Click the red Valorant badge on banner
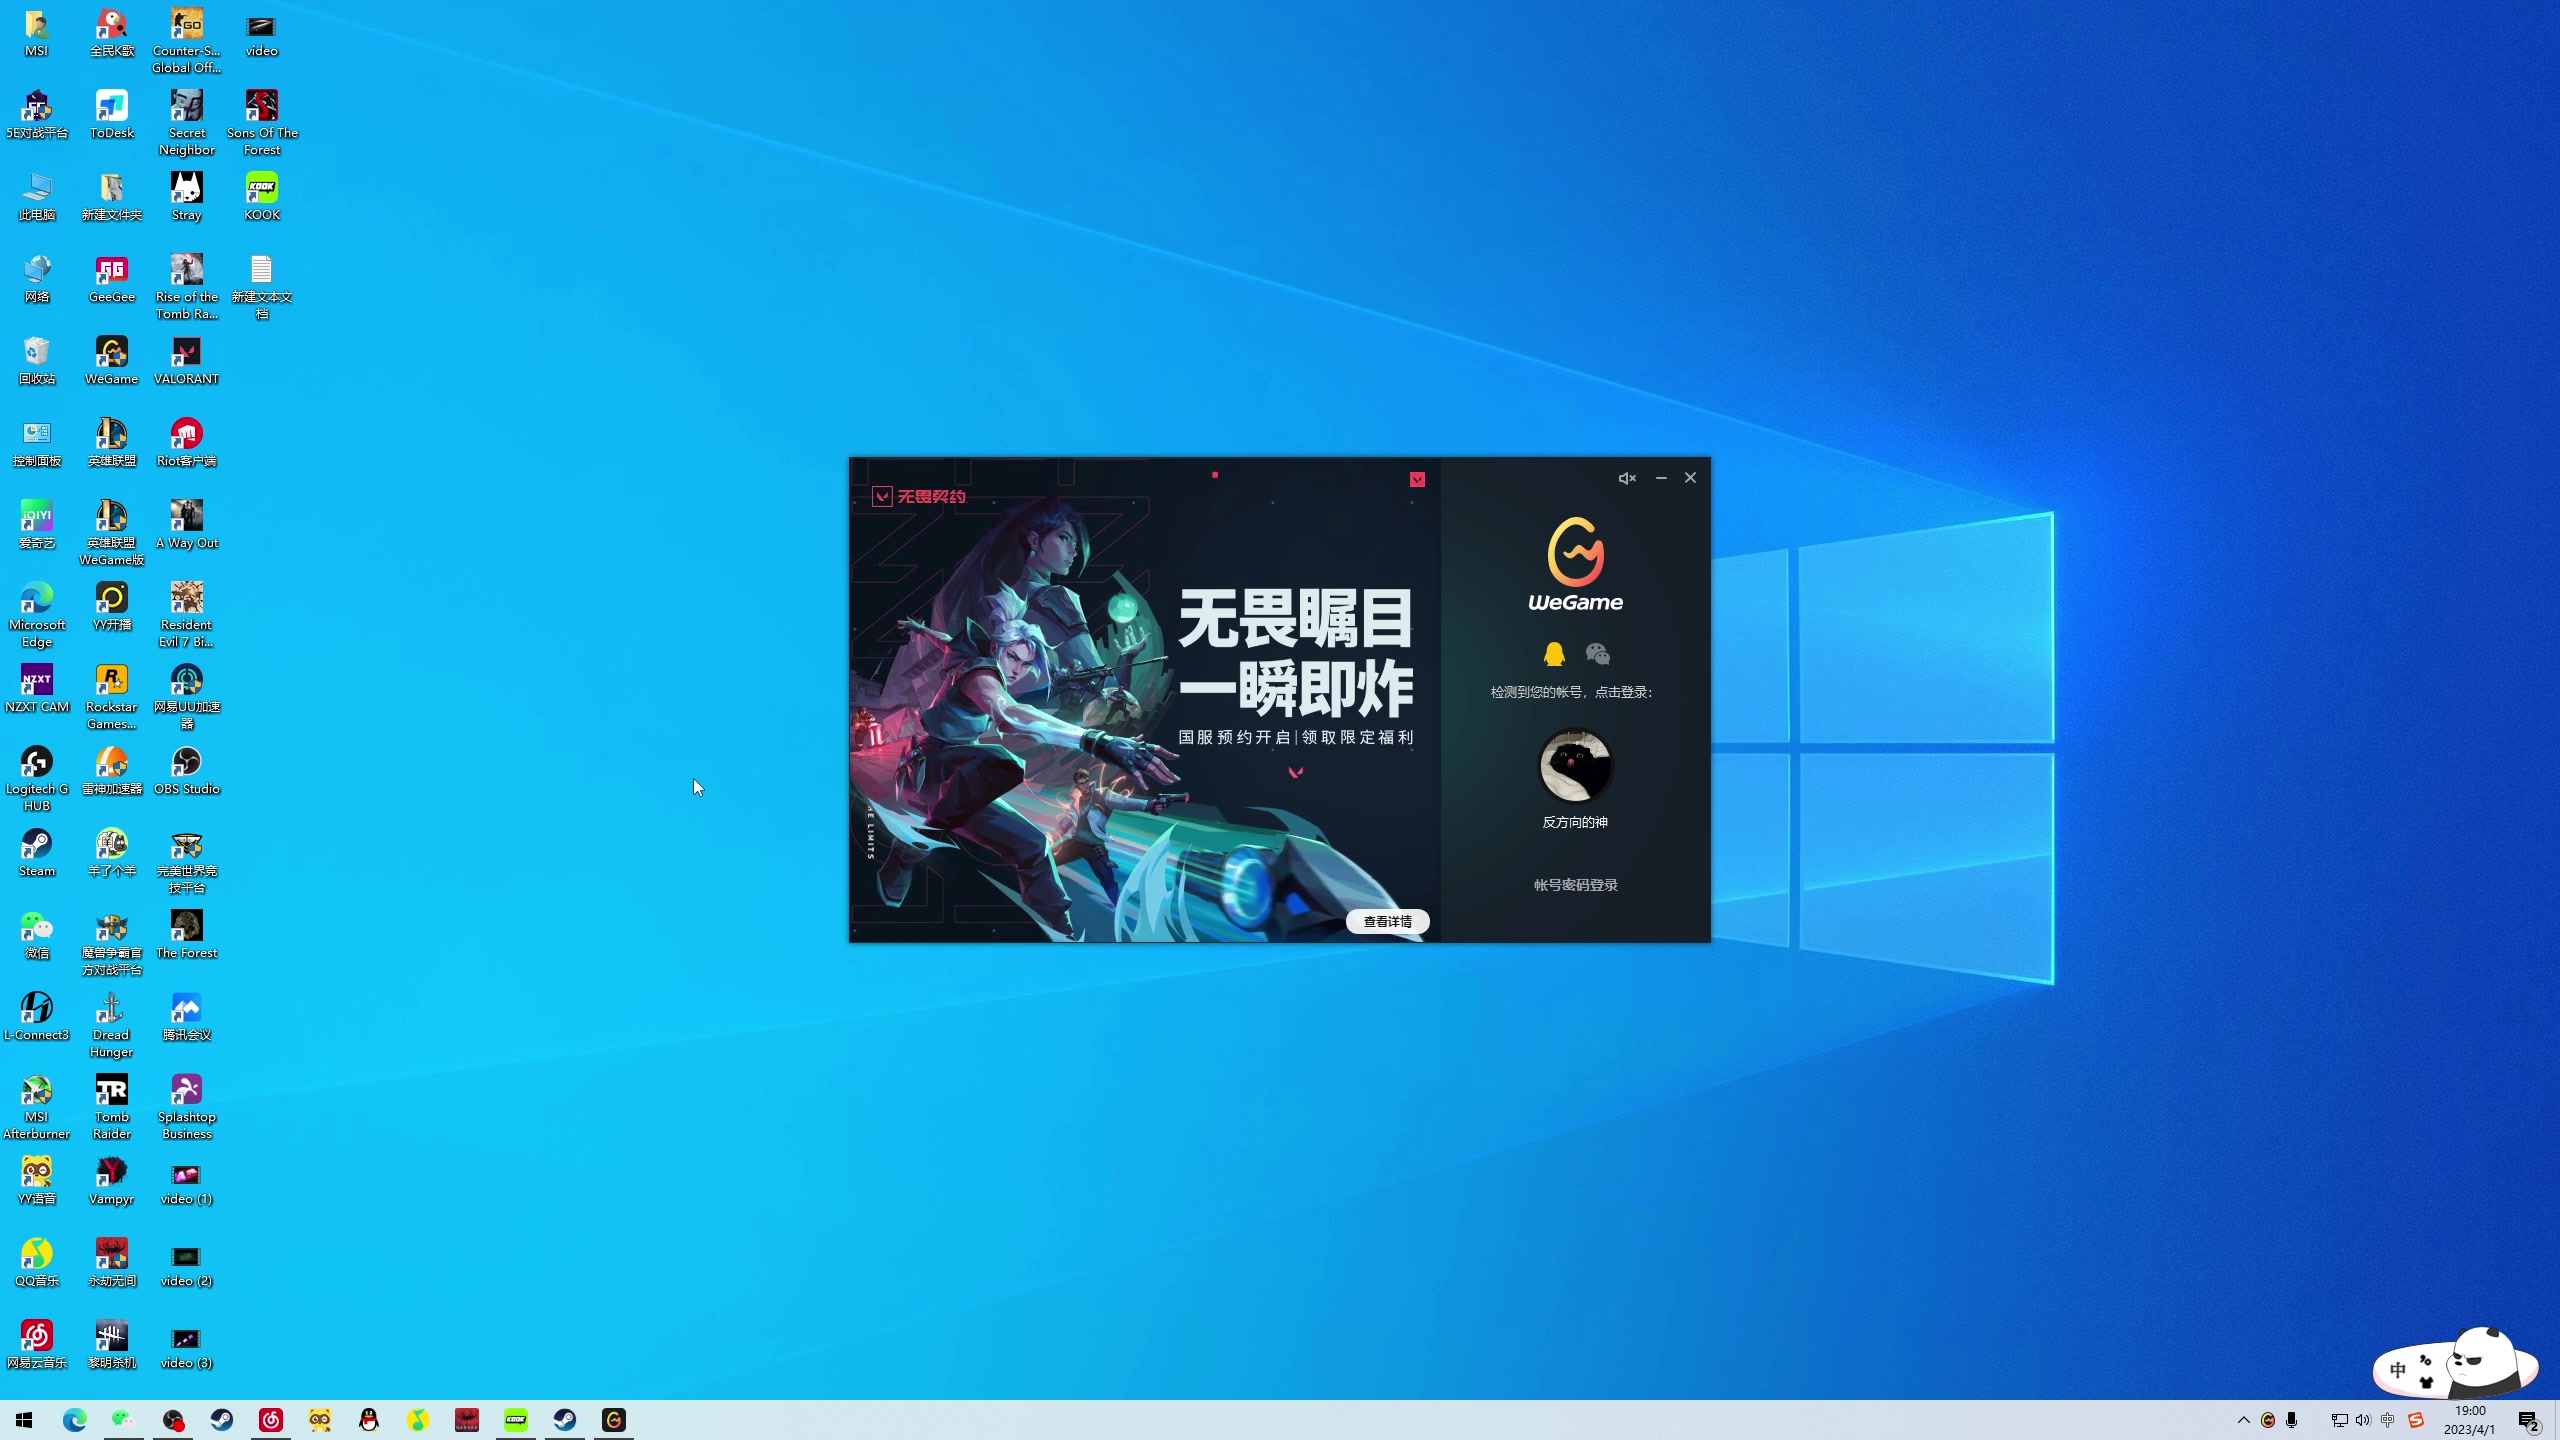 click(x=1417, y=480)
